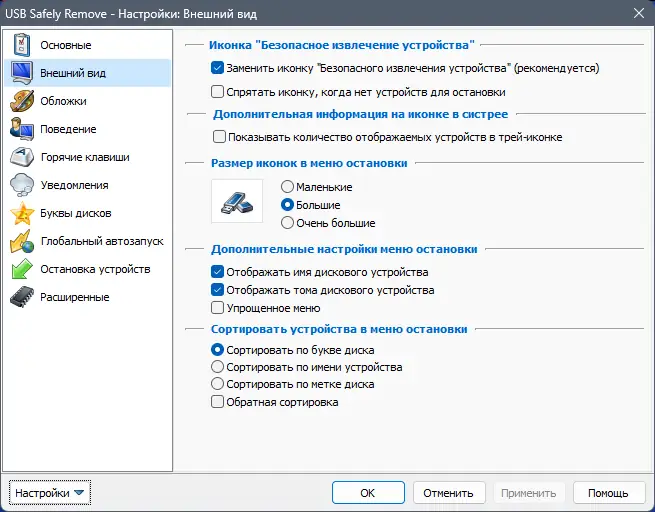This screenshot has width=655, height=512.
Task: Open the Глобальный автозапуск icon
Action: point(22,241)
